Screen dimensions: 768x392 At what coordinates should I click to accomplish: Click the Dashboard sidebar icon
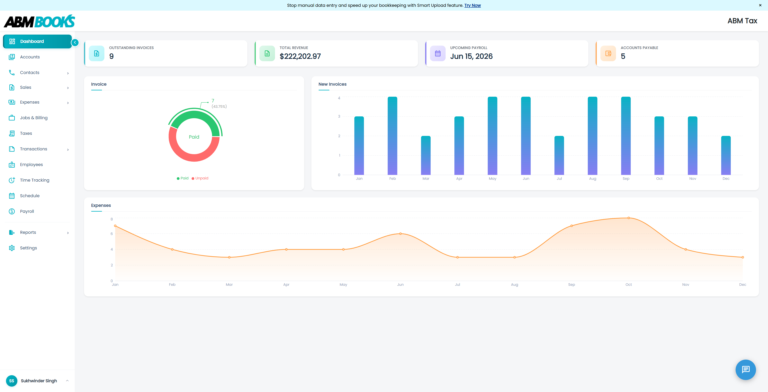coord(12,42)
